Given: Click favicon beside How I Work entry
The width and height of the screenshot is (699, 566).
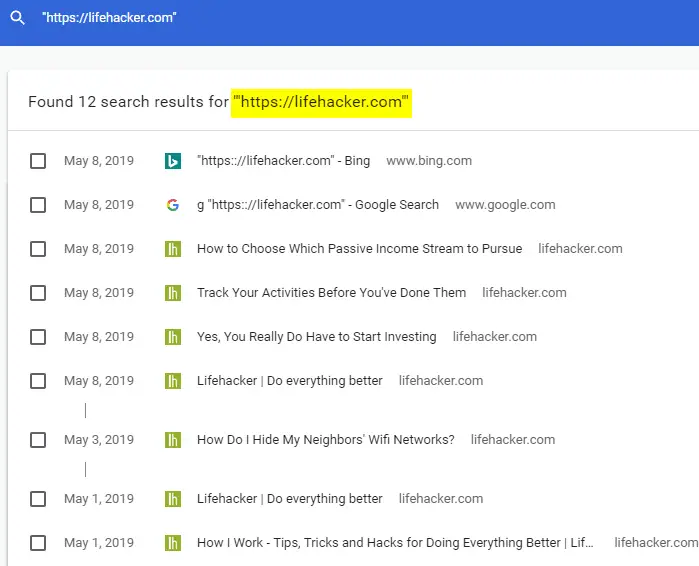Looking at the screenshot, I should [173, 543].
